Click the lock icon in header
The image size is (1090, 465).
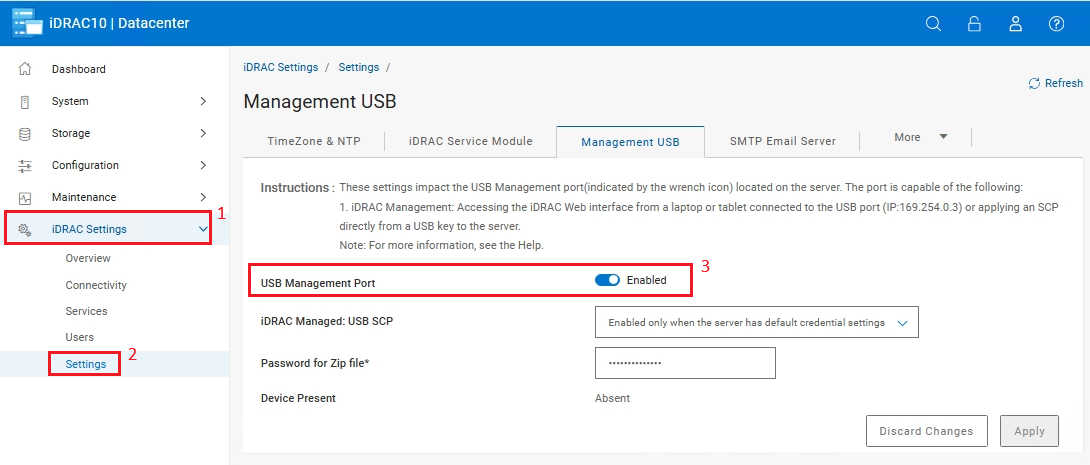975,24
